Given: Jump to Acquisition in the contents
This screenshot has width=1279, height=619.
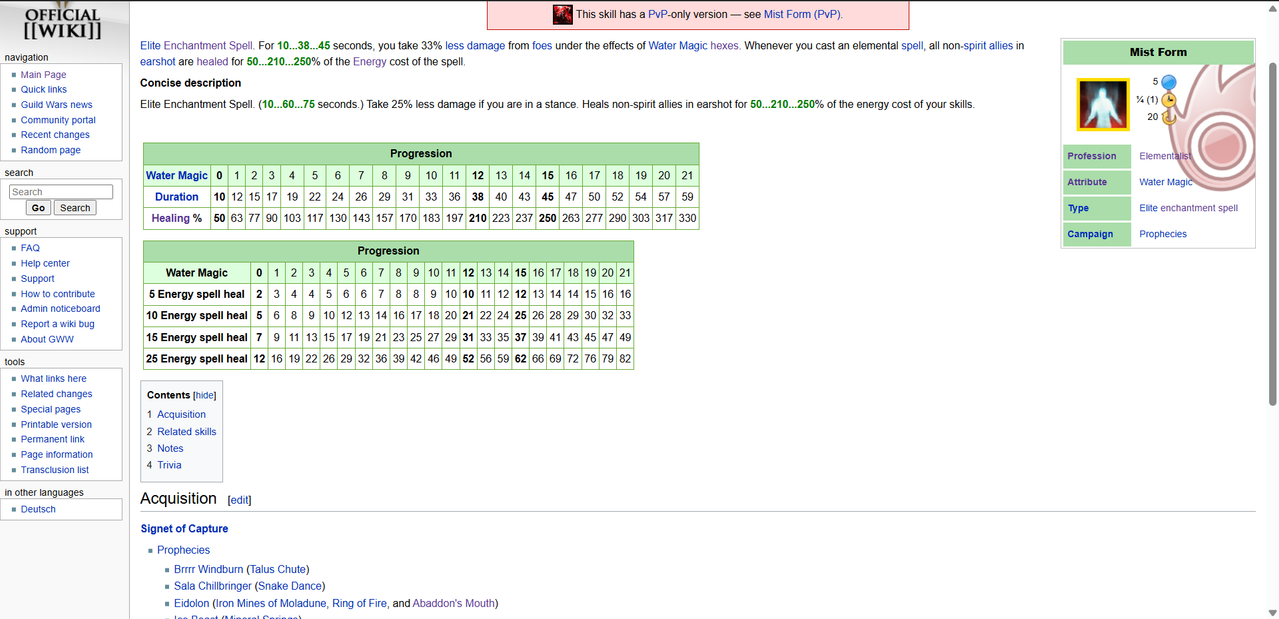Looking at the screenshot, I should click(181, 414).
